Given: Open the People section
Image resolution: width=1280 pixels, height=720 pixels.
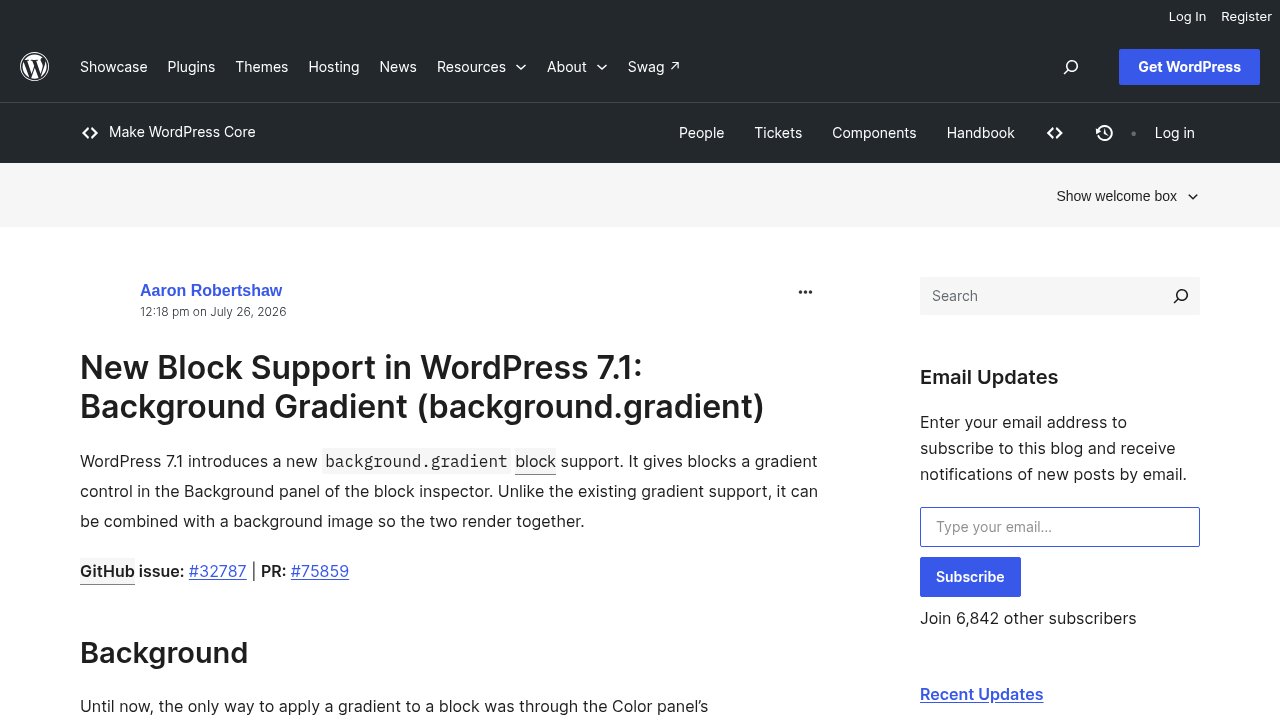Looking at the screenshot, I should click(x=701, y=133).
